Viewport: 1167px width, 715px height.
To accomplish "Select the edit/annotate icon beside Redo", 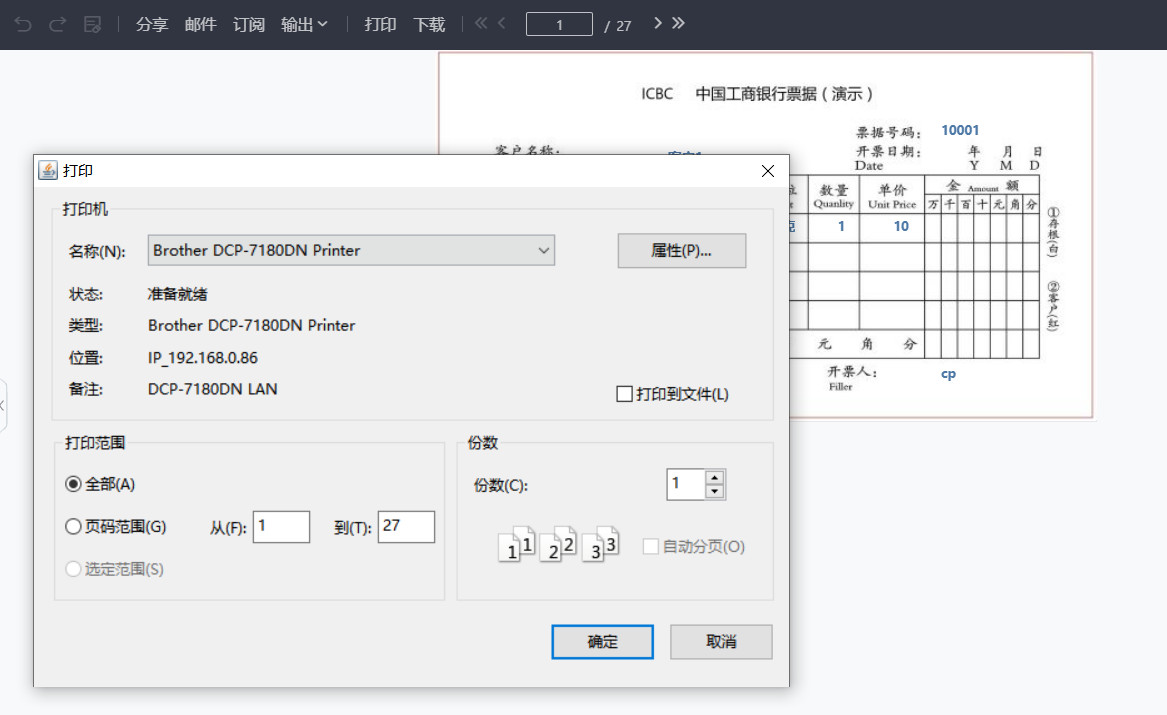I will 92,24.
